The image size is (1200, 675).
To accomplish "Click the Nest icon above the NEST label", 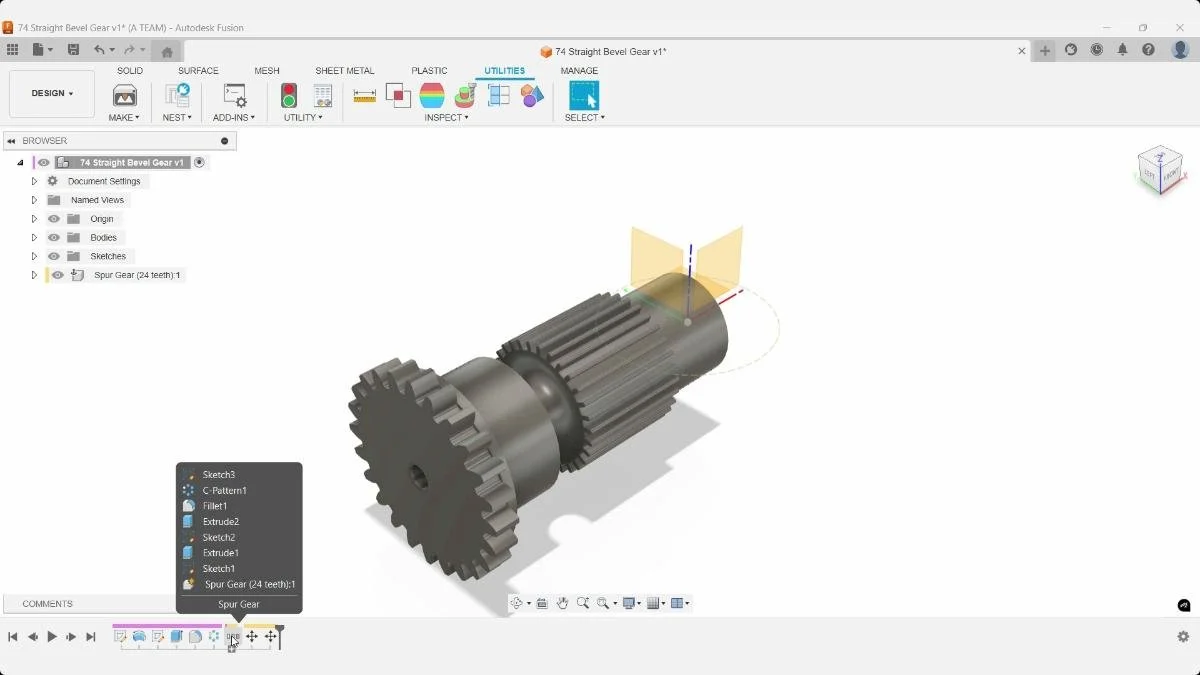I will 177,95.
